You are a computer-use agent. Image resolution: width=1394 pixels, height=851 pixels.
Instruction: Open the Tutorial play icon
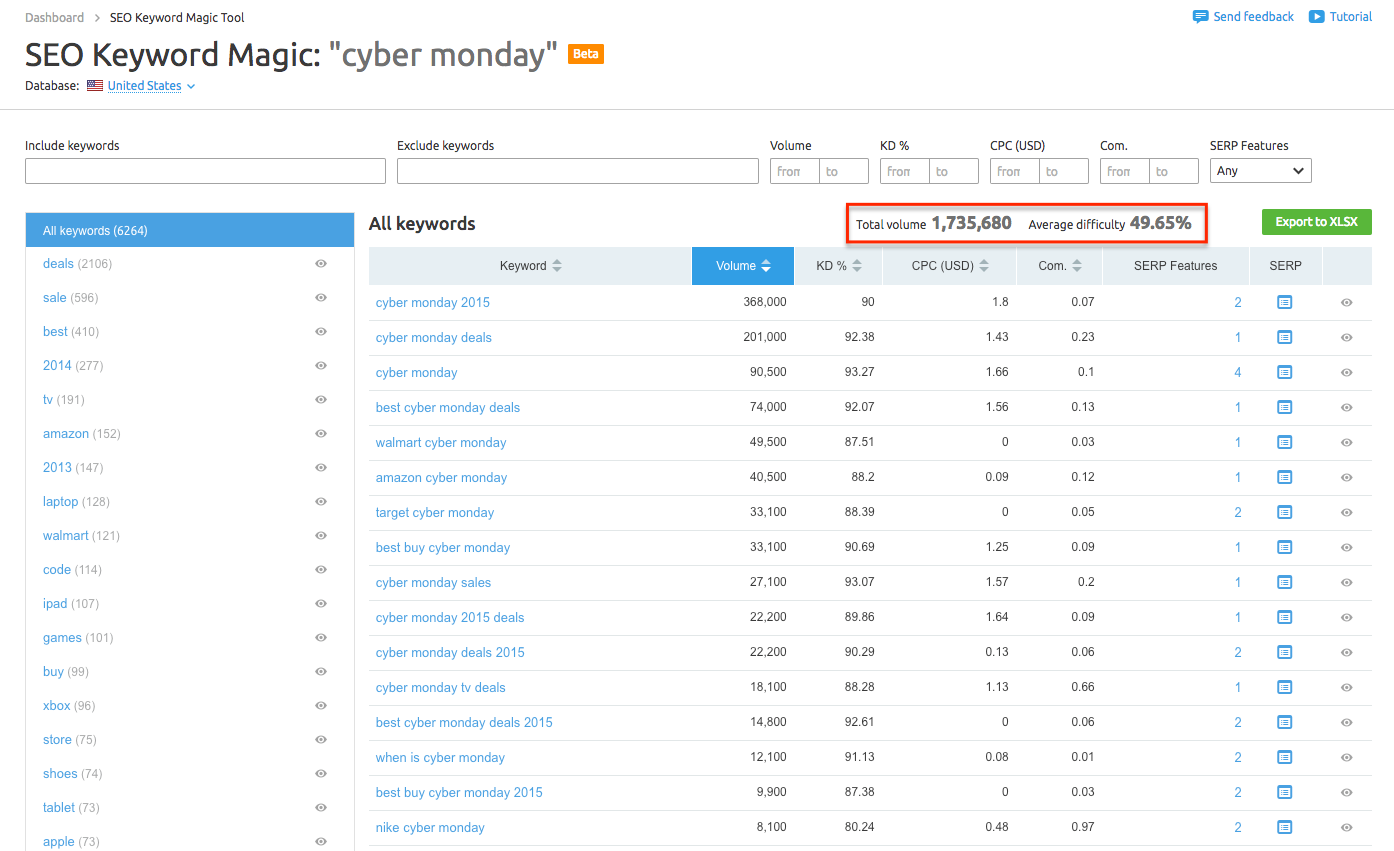pyautogui.click(x=1319, y=16)
